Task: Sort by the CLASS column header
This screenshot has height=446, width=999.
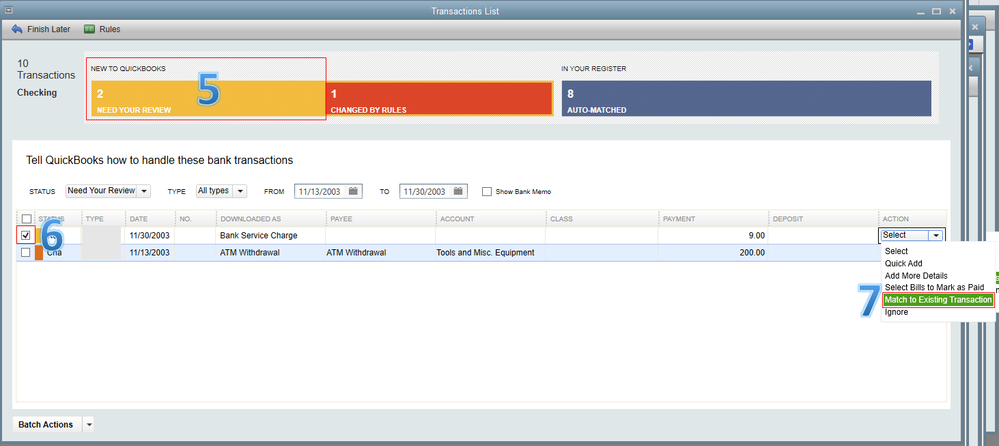Action: click(x=601, y=219)
